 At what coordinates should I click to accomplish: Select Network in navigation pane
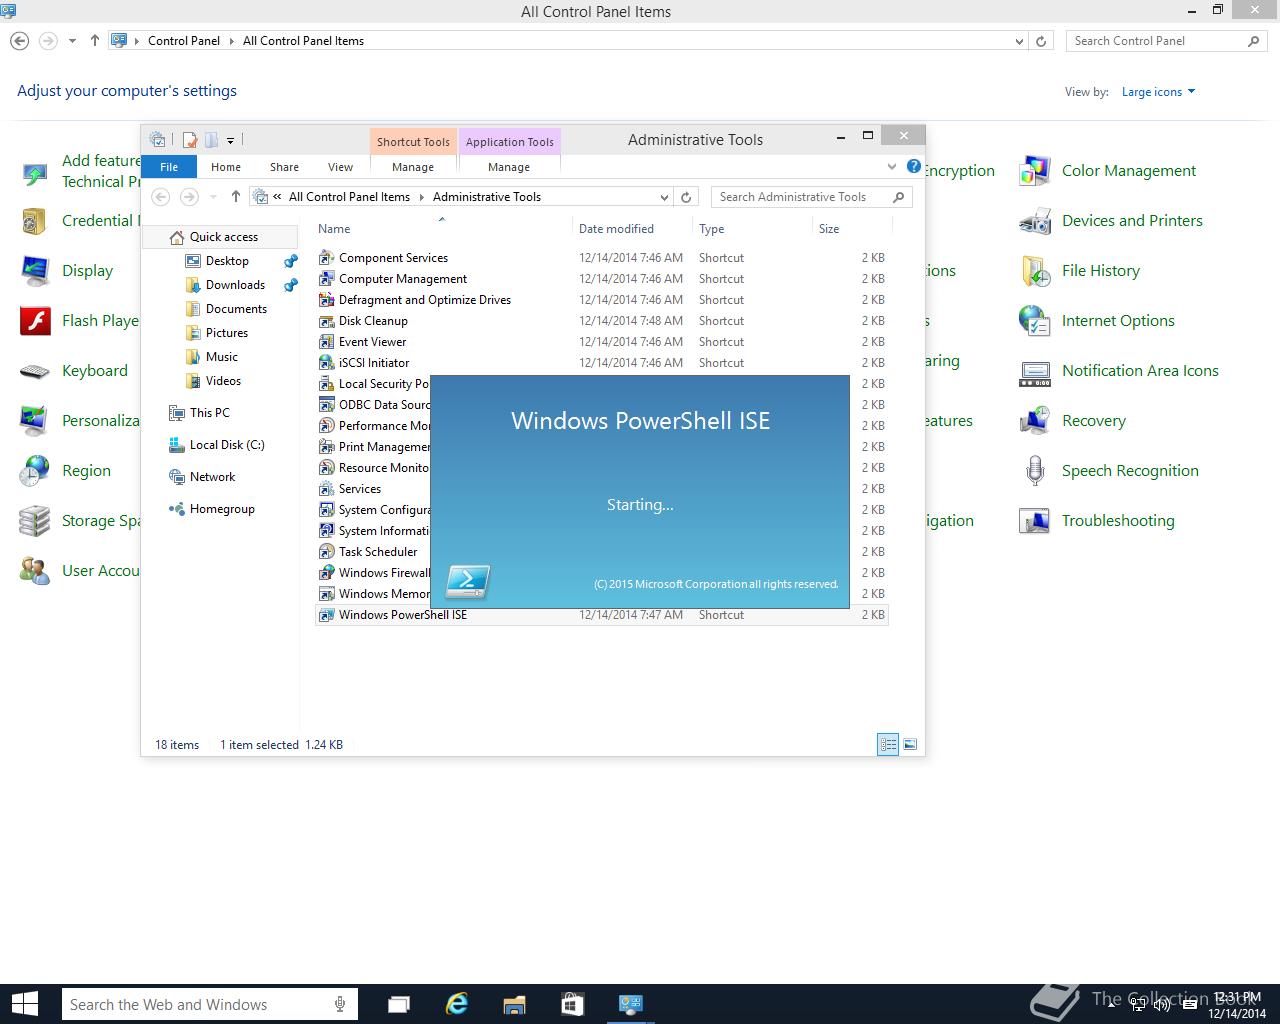[x=212, y=477]
